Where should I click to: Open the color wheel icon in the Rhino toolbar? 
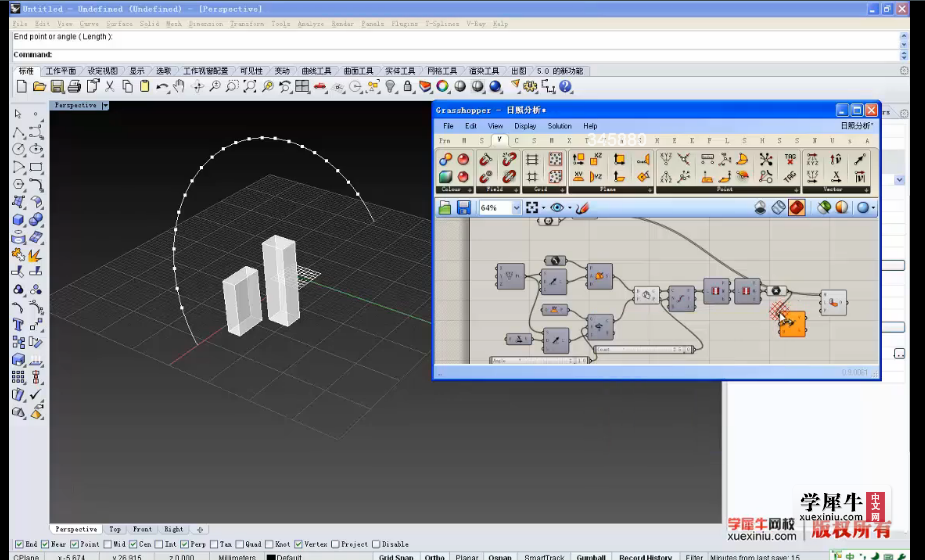tap(442, 87)
